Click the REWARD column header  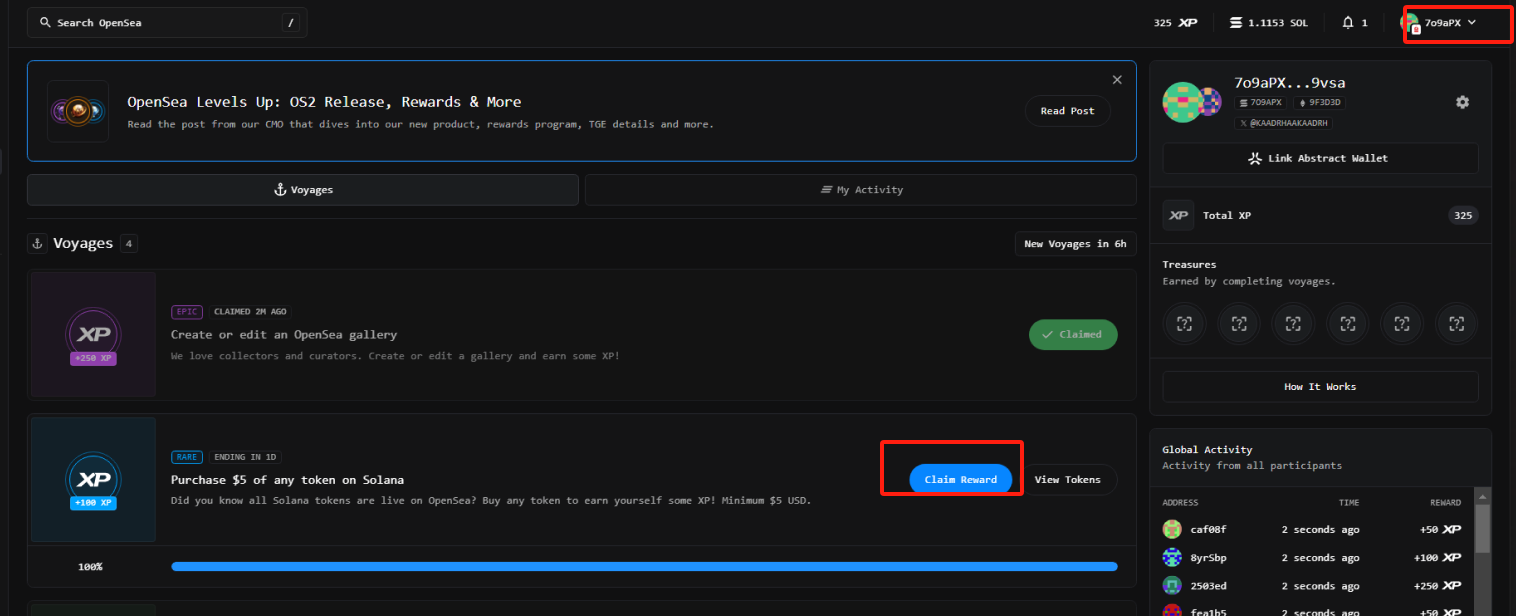pyautogui.click(x=1445, y=502)
